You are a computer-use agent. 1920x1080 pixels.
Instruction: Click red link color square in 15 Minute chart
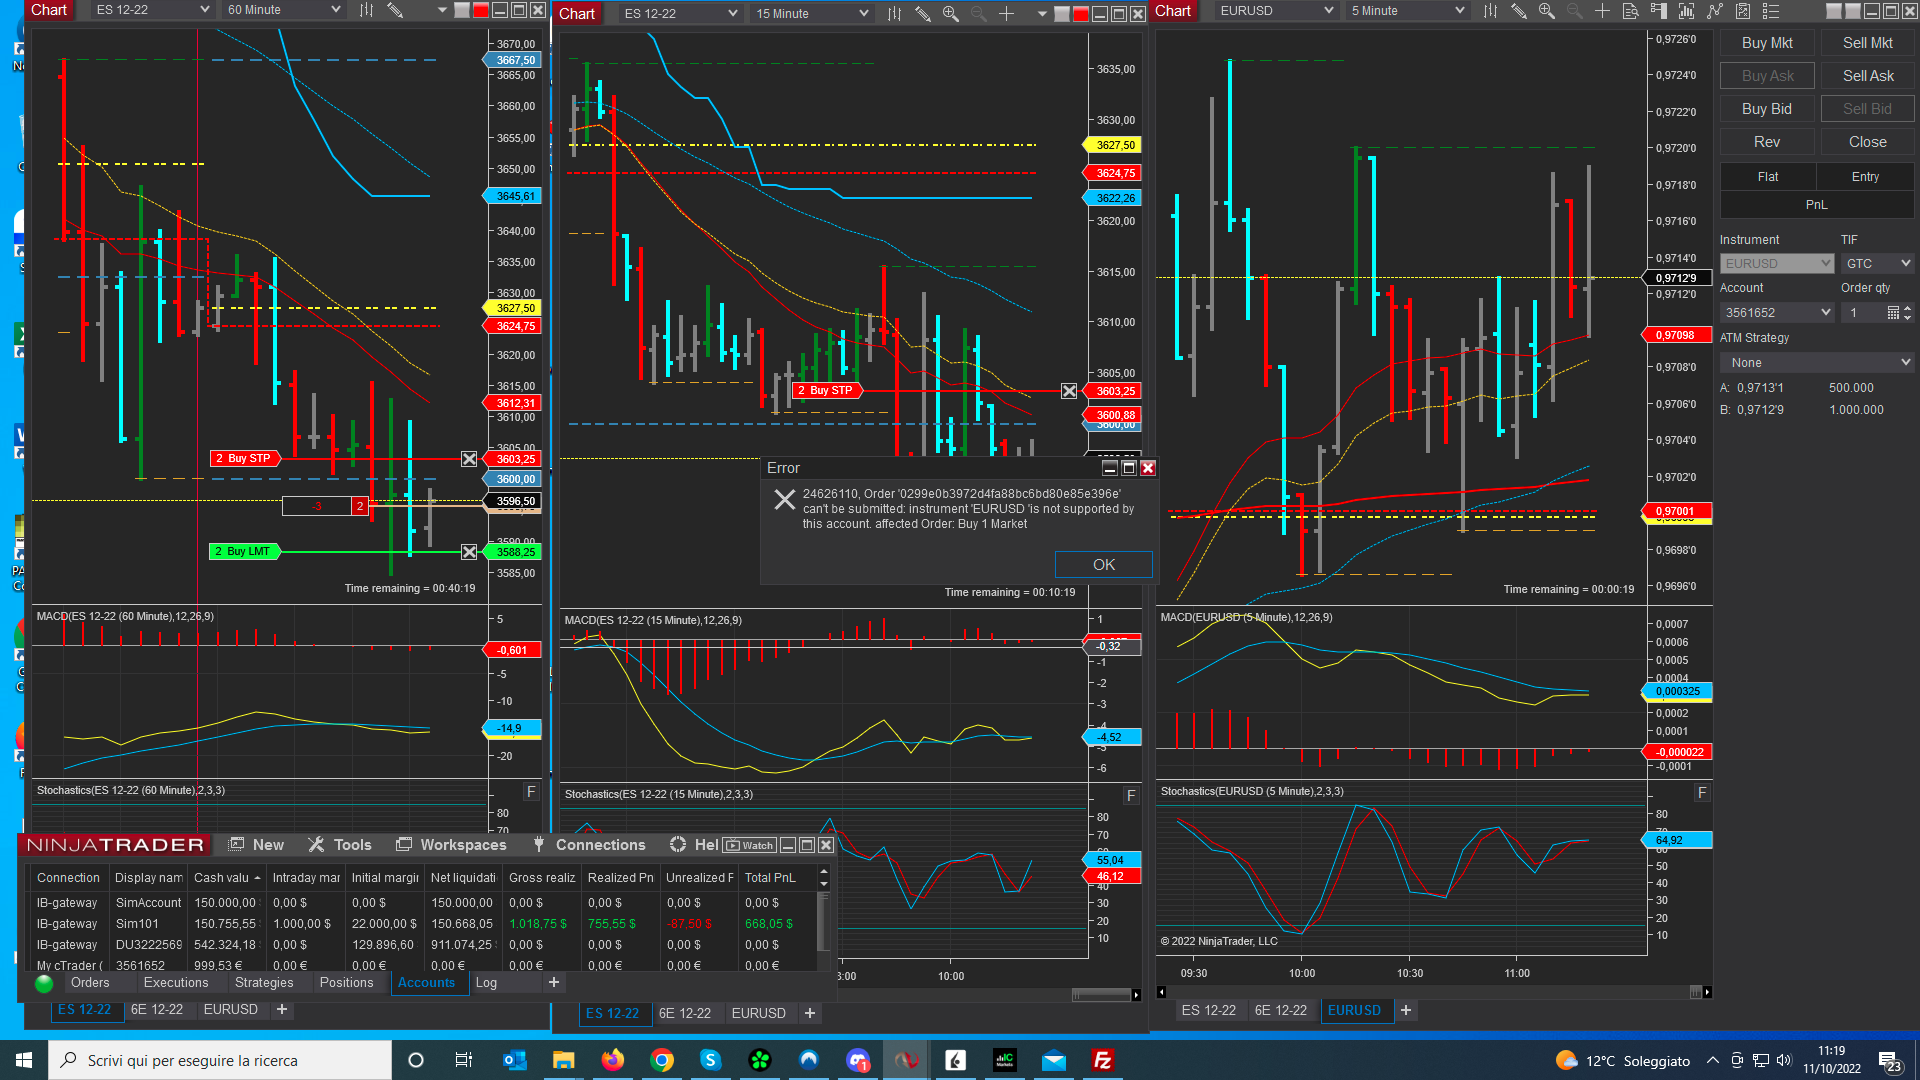(1080, 14)
